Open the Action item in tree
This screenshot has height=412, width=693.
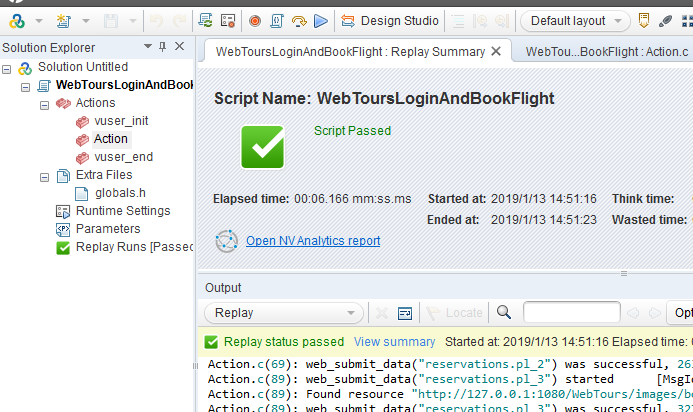[x=110, y=139]
